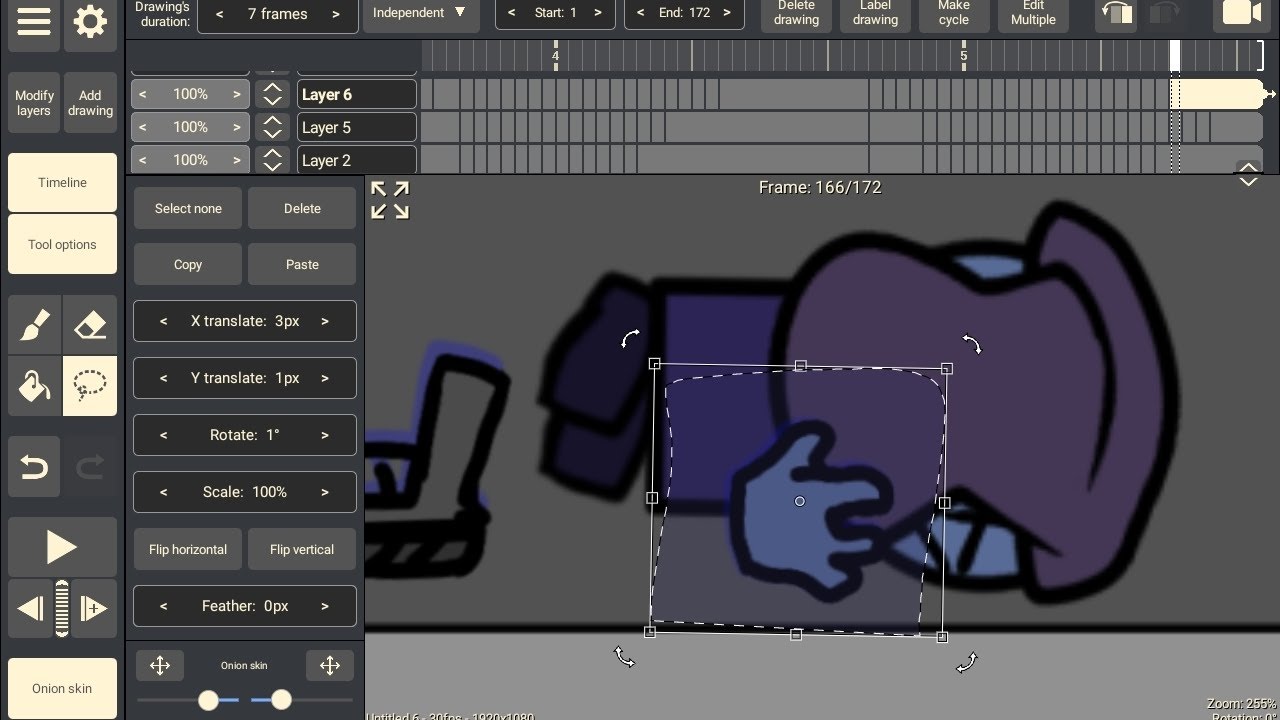Flip selection vertically
This screenshot has height=720, width=1280.
tap(302, 549)
